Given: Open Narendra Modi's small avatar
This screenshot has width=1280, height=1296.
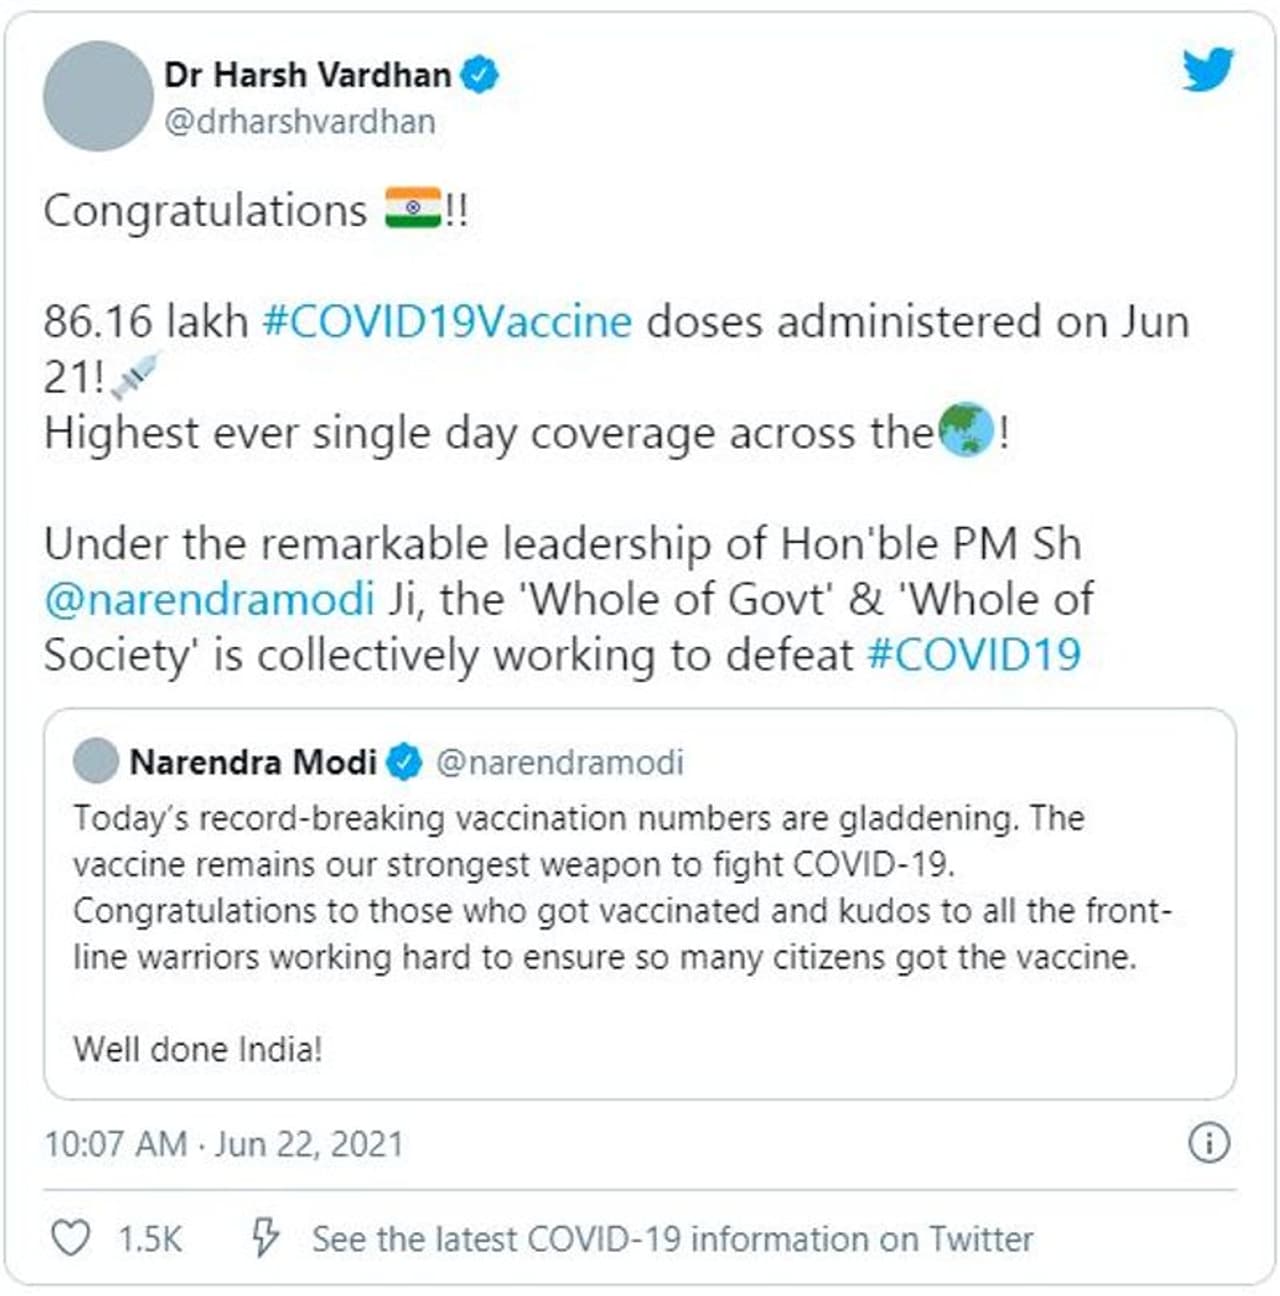Looking at the screenshot, I should (96, 761).
